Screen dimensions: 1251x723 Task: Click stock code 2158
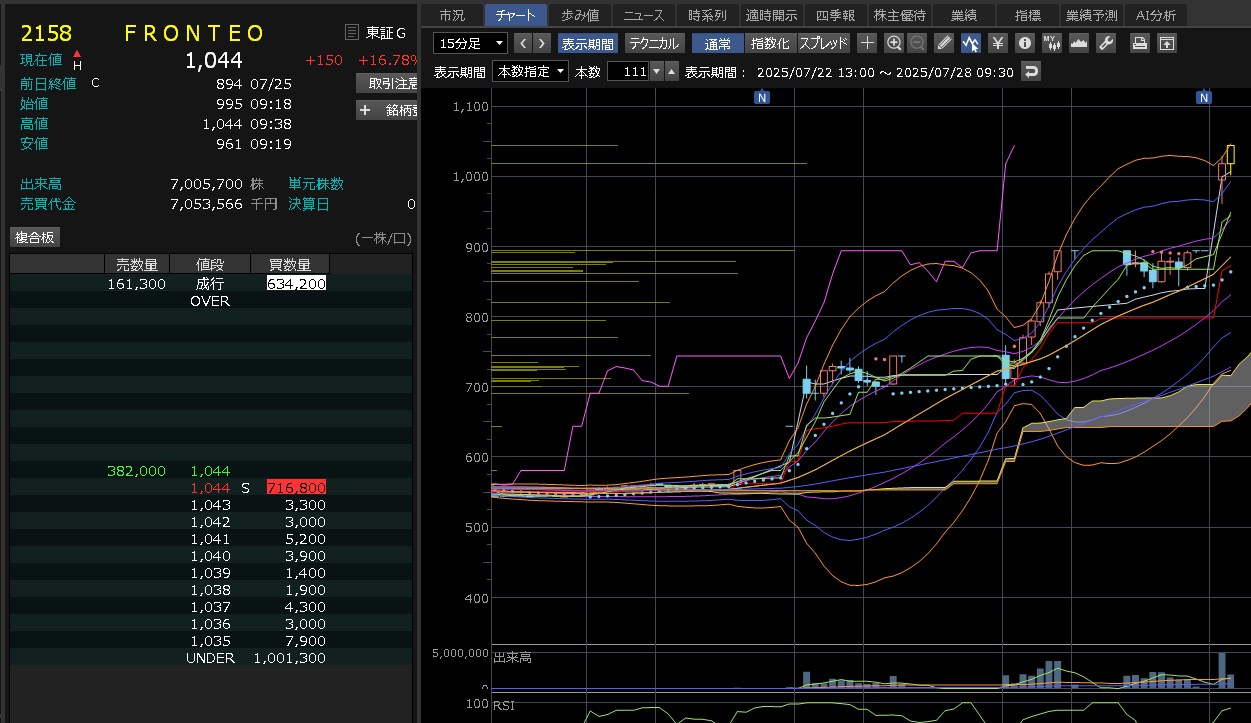[x=46, y=33]
